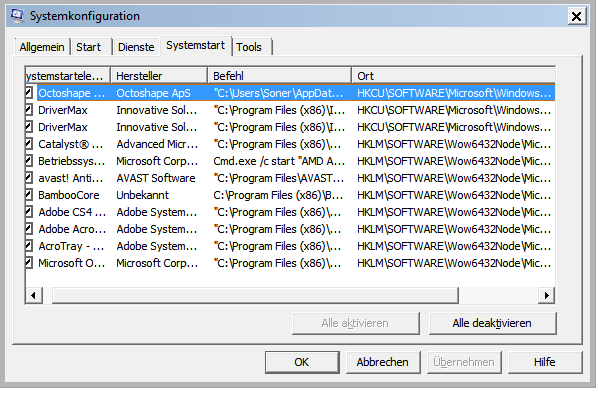Select the C:\Program Files (x86)\B... command of BambooCore
The width and height of the screenshot is (598, 394).
278,195
